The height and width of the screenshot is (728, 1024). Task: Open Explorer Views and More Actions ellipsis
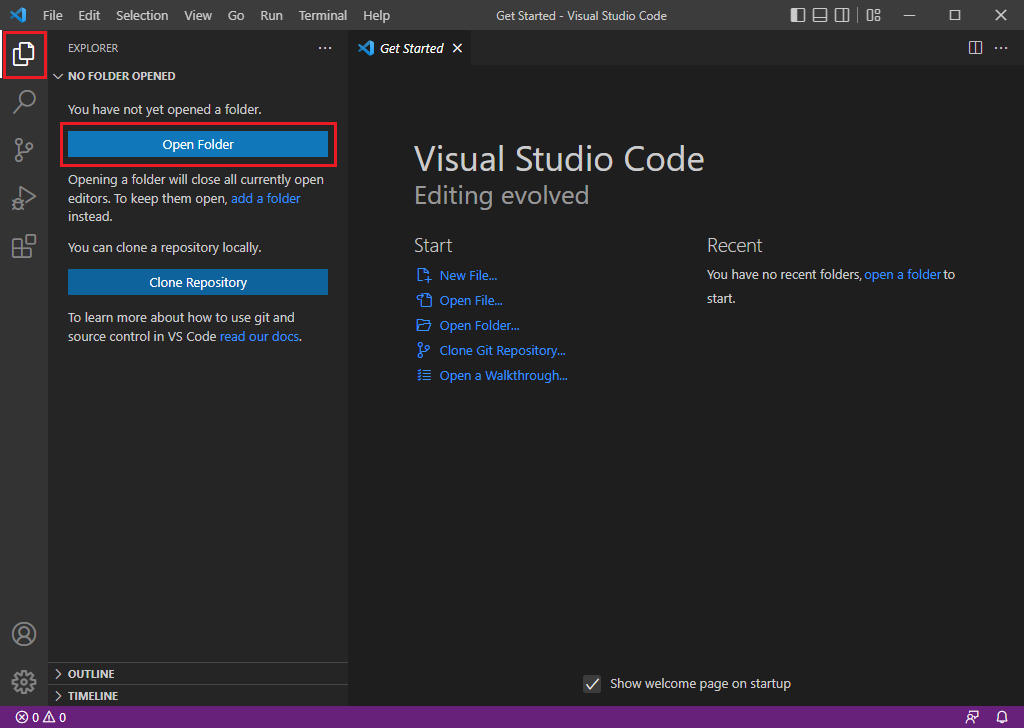325,48
